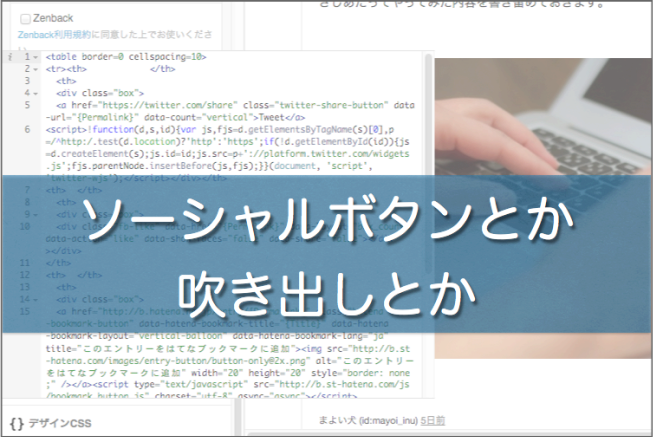The width and height of the screenshot is (653, 437).
Task: Collapse code fold arrow on line 2
Action: (x=36, y=69)
